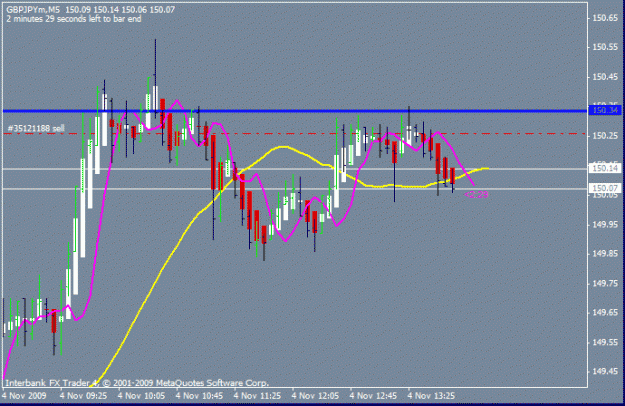The width and height of the screenshot is (625, 406).
Task: Click the 150.07 current price tag
Action: tap(604, 188)
